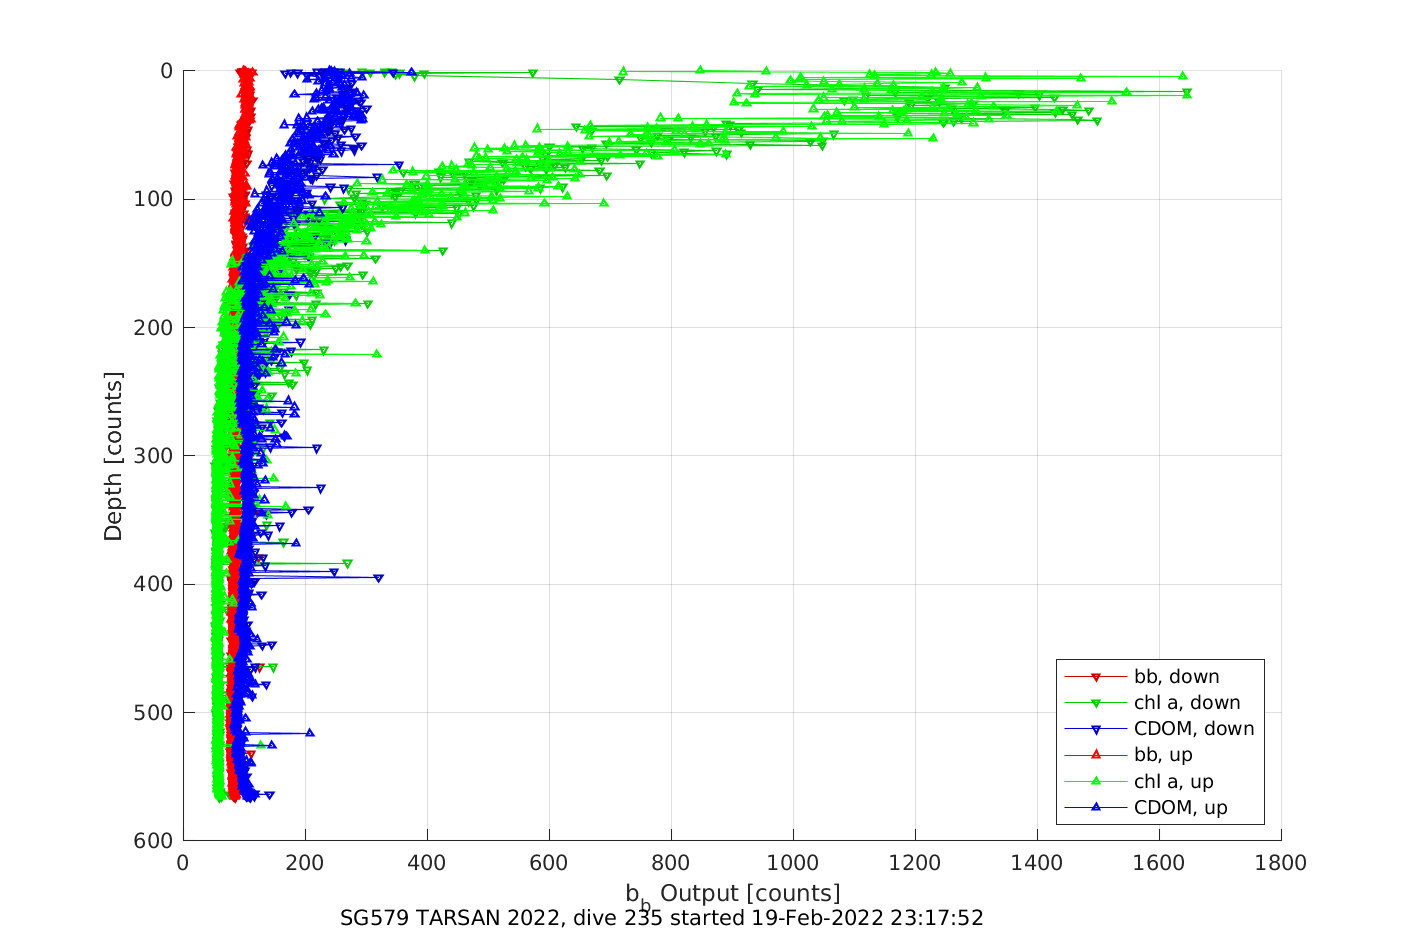Click the x-axis tick label 800

click(x=671, y=863)
